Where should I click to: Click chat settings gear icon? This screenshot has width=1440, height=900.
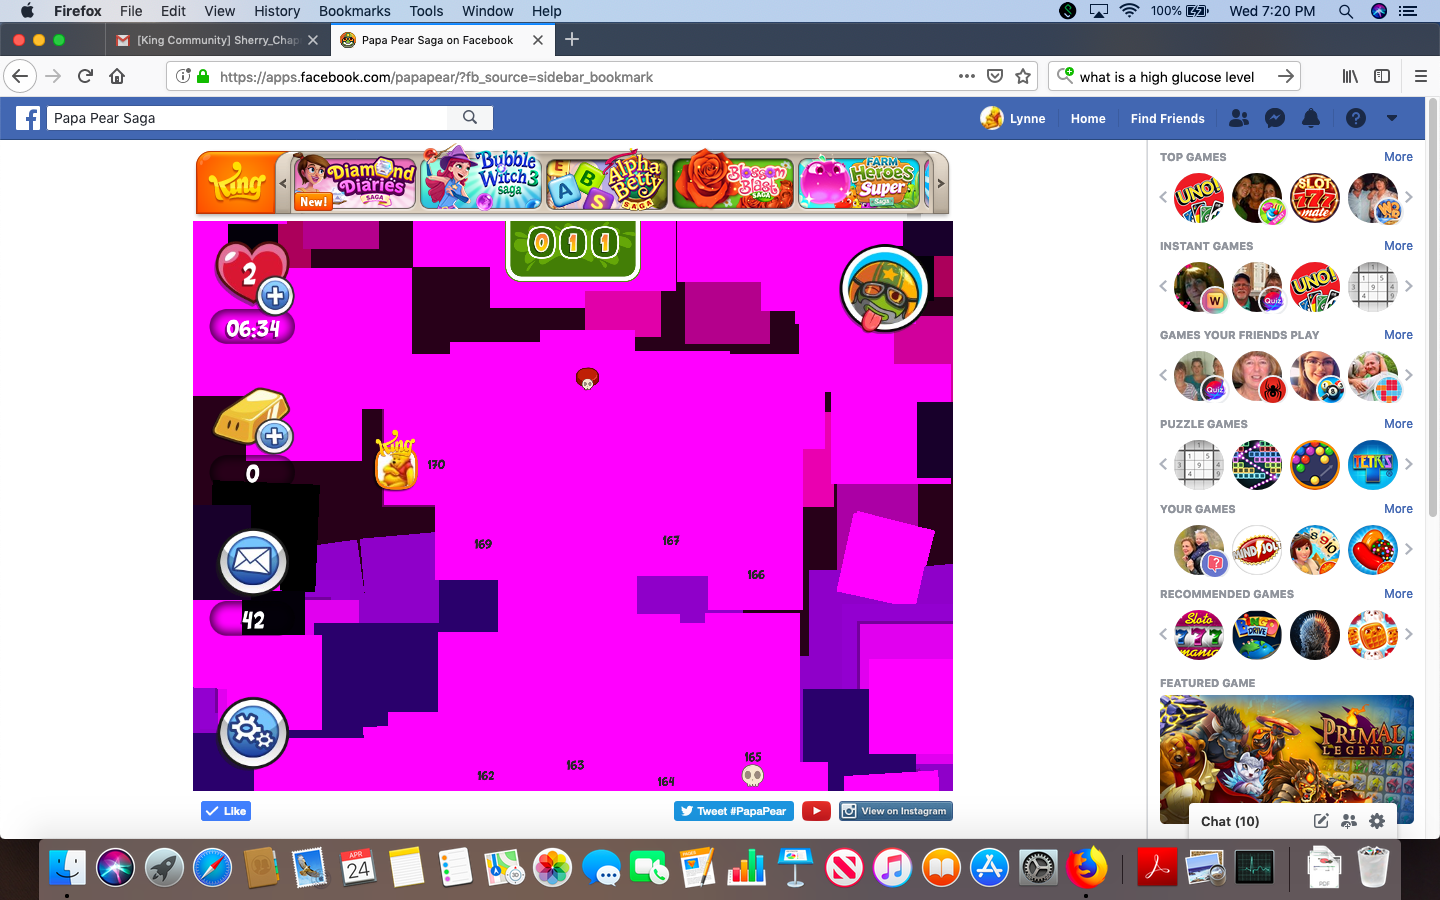tap(1377, 821)
